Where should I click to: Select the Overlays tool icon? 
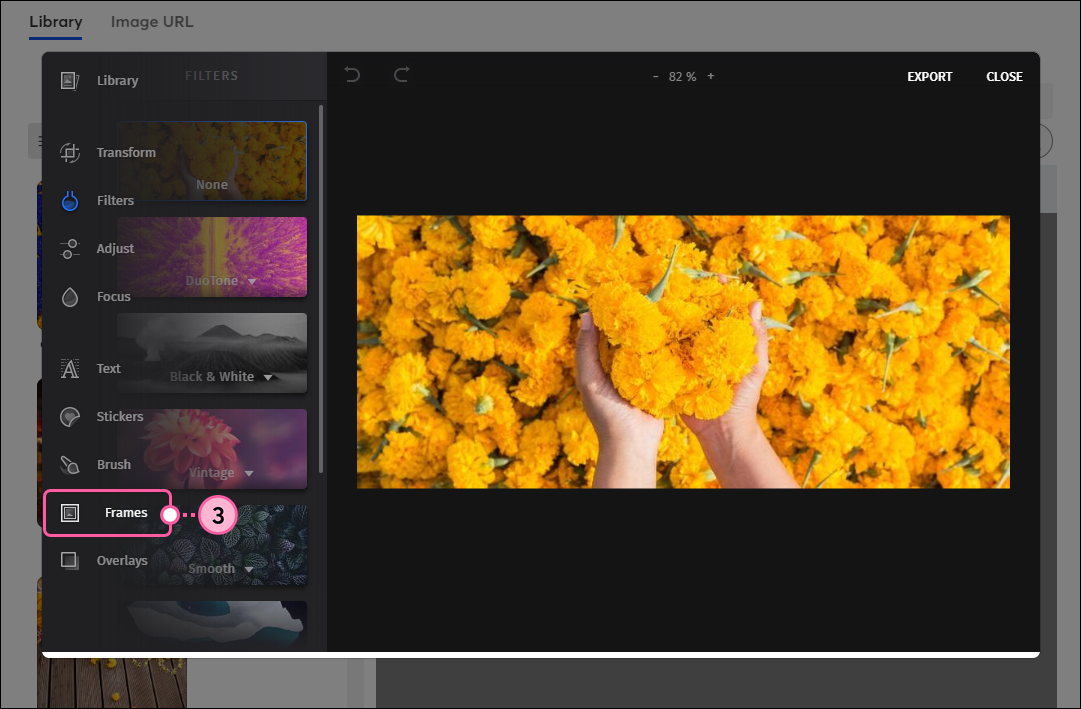pos(70,561)
